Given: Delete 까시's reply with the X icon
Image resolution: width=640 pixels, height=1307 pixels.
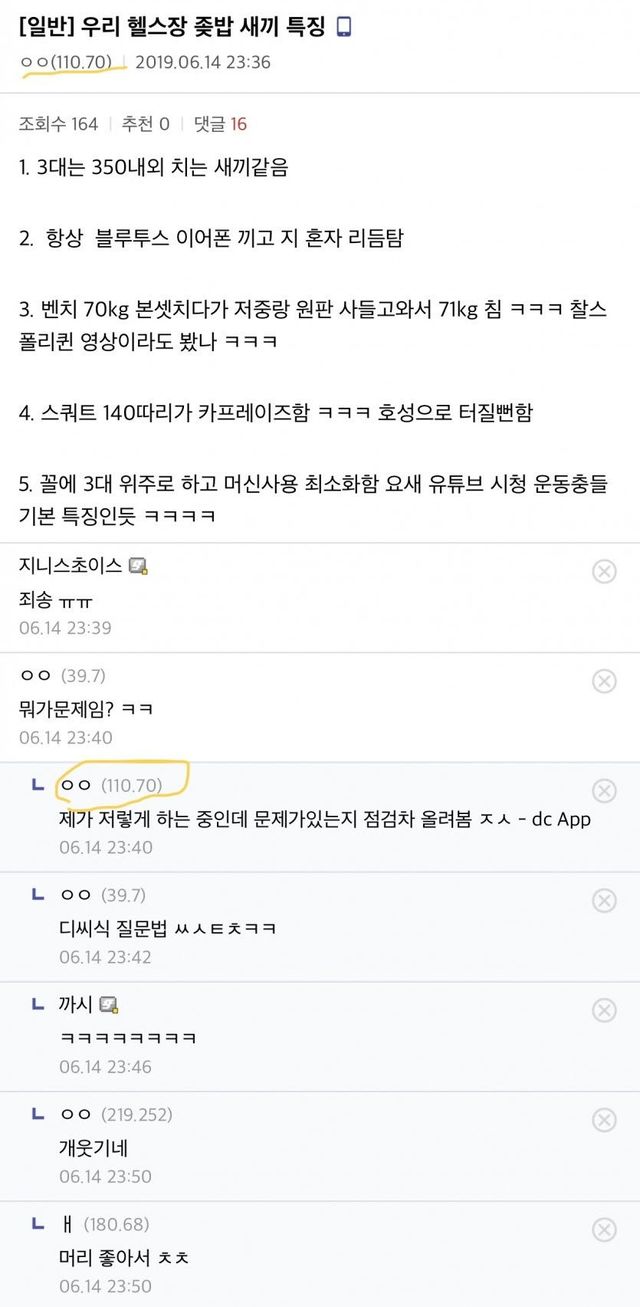Looking at the screenshot, I should 604,1010.
